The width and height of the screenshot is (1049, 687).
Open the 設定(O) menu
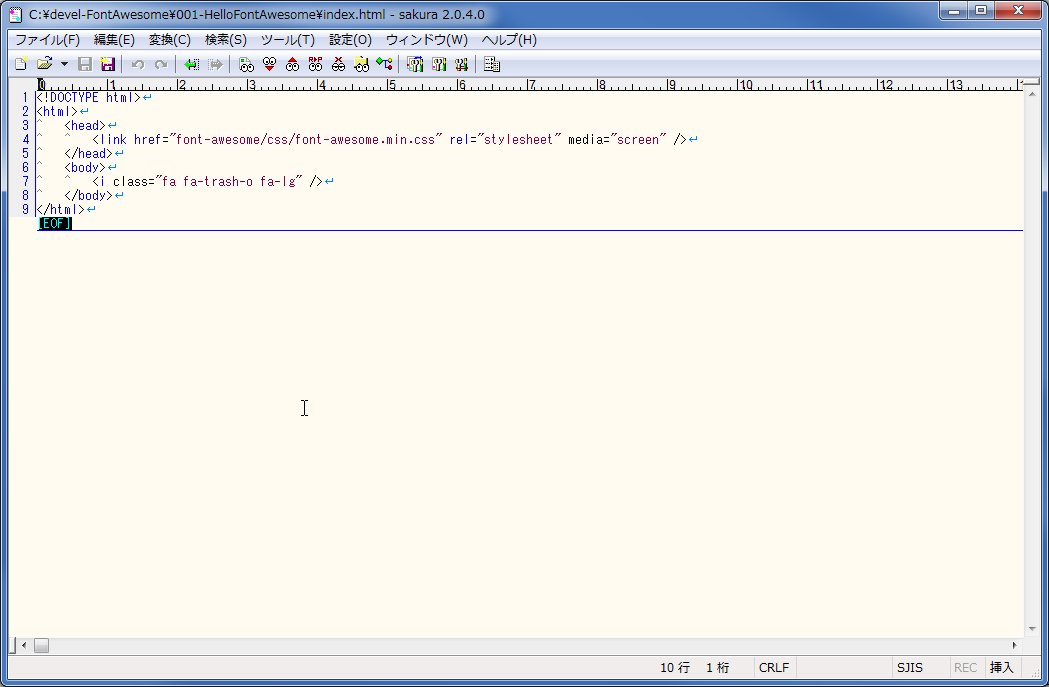click(351, 39)
